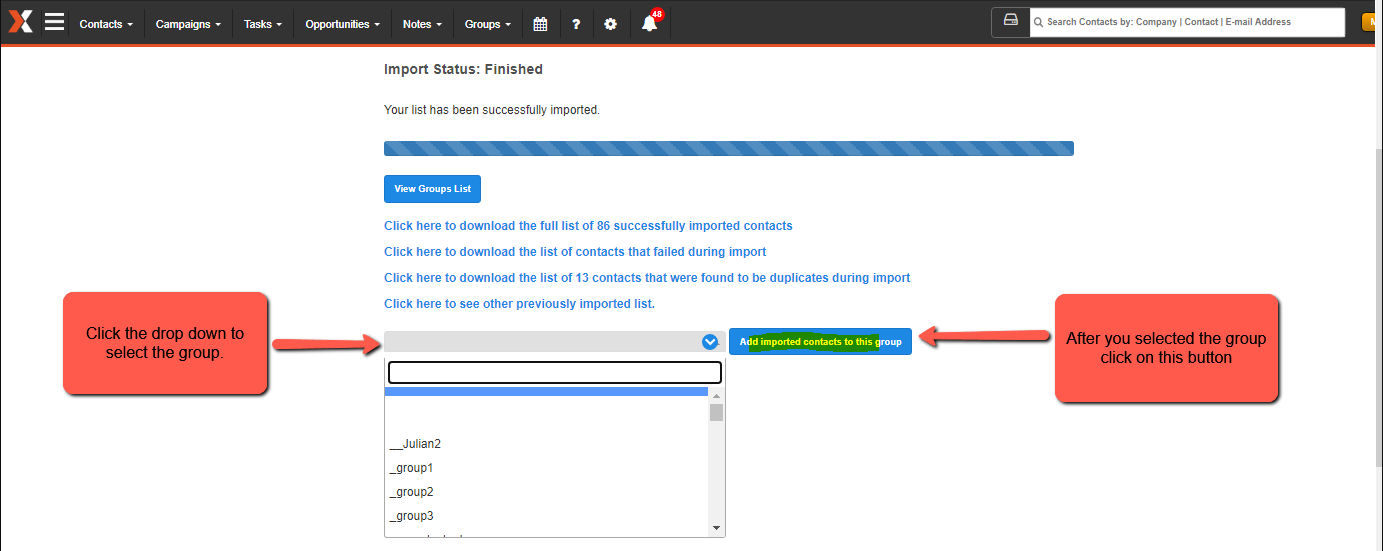Open the Notes menu in navbar

[422, 24]
